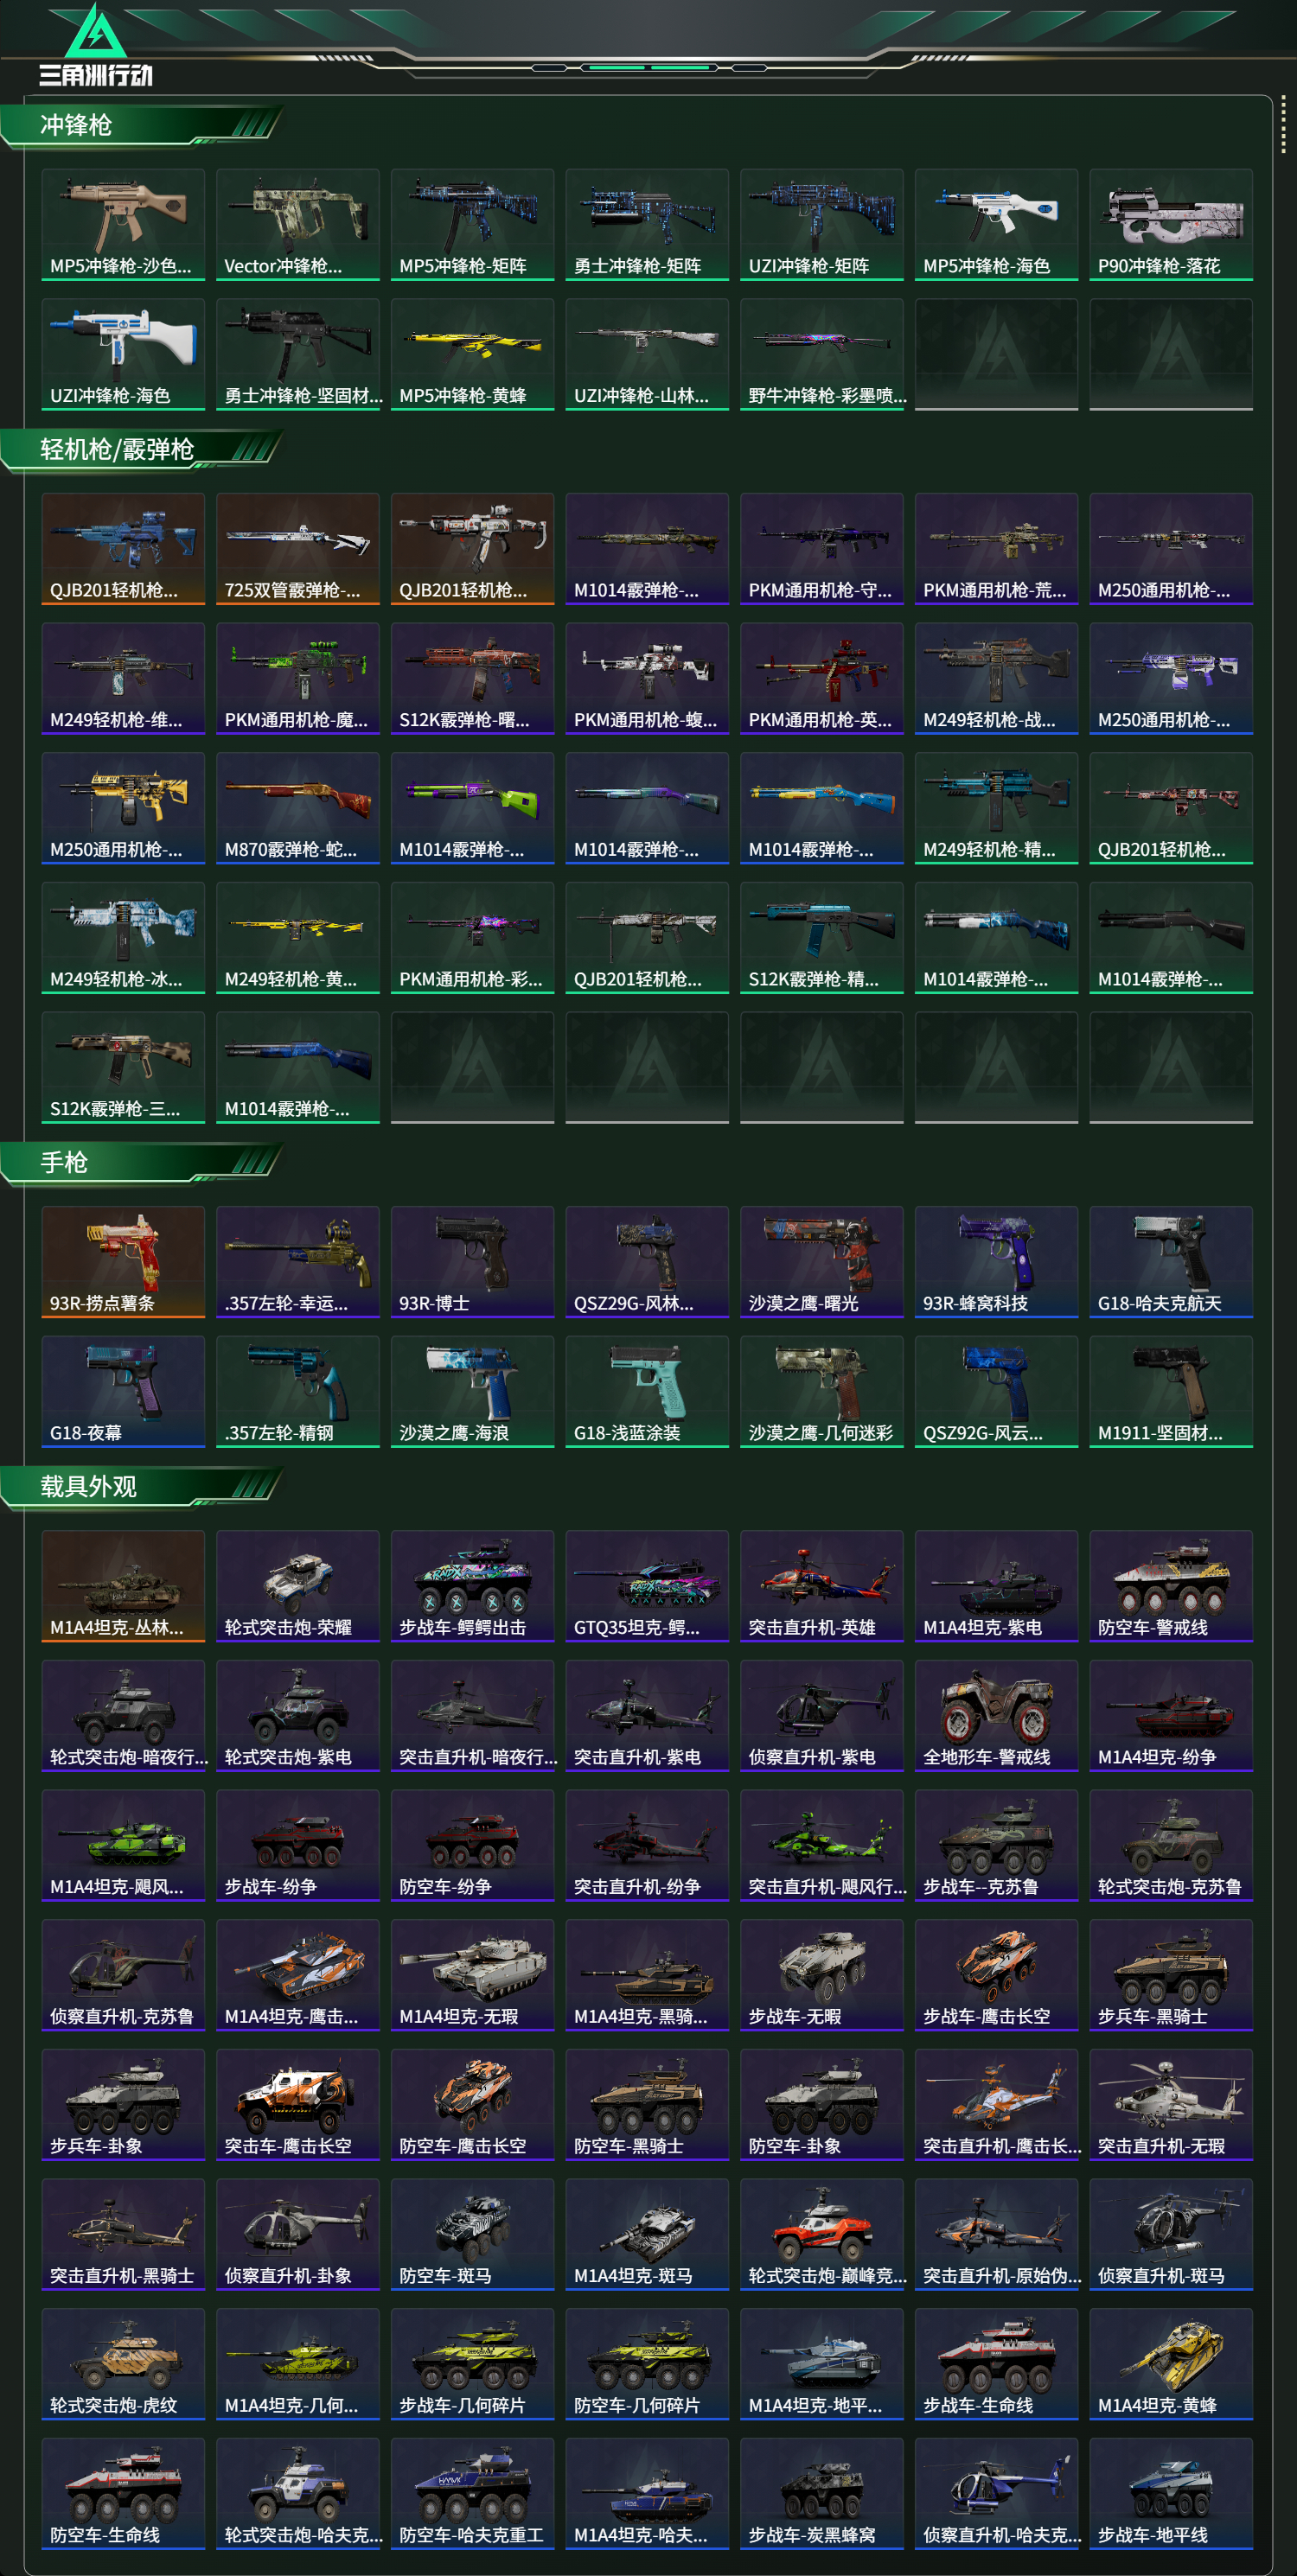The height and width of the screenshot is (2576, 1297).
Task: Select the 725双管霰弹枪 skin tile
Action: pyautogui.click(x=298, y=548)
